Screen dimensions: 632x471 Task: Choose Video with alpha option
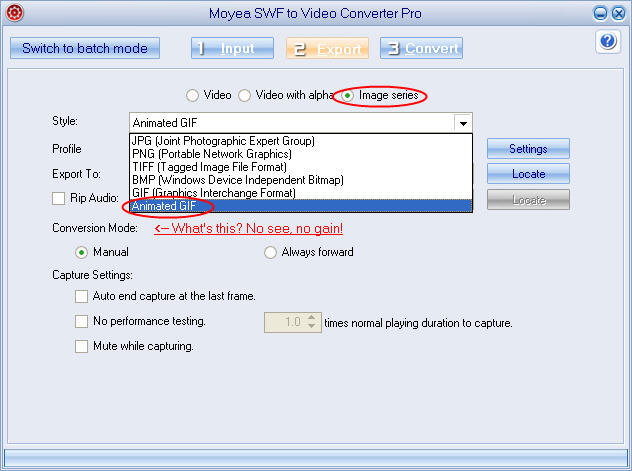(x=244, y=95)
